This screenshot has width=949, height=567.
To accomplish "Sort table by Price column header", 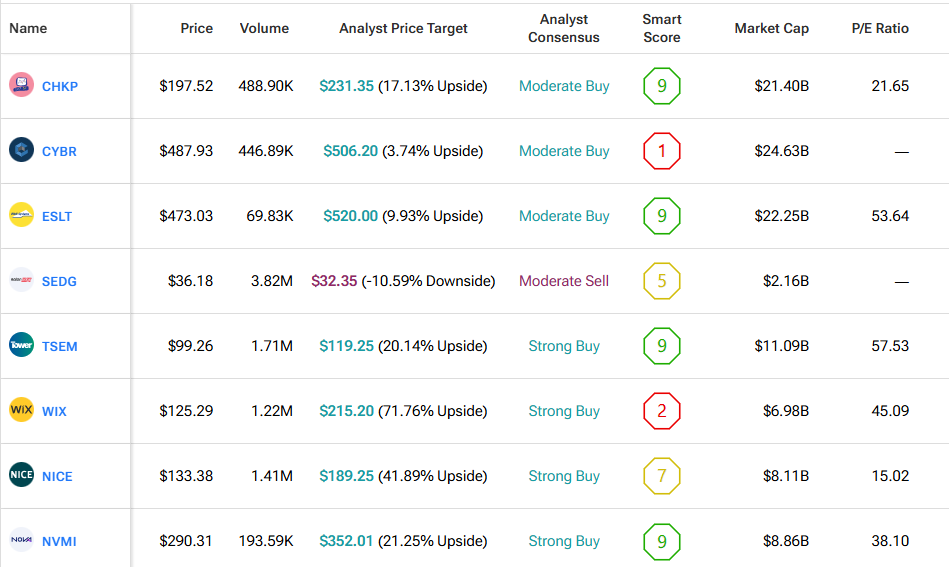I will pyautogui.click(x=196, y=28).
